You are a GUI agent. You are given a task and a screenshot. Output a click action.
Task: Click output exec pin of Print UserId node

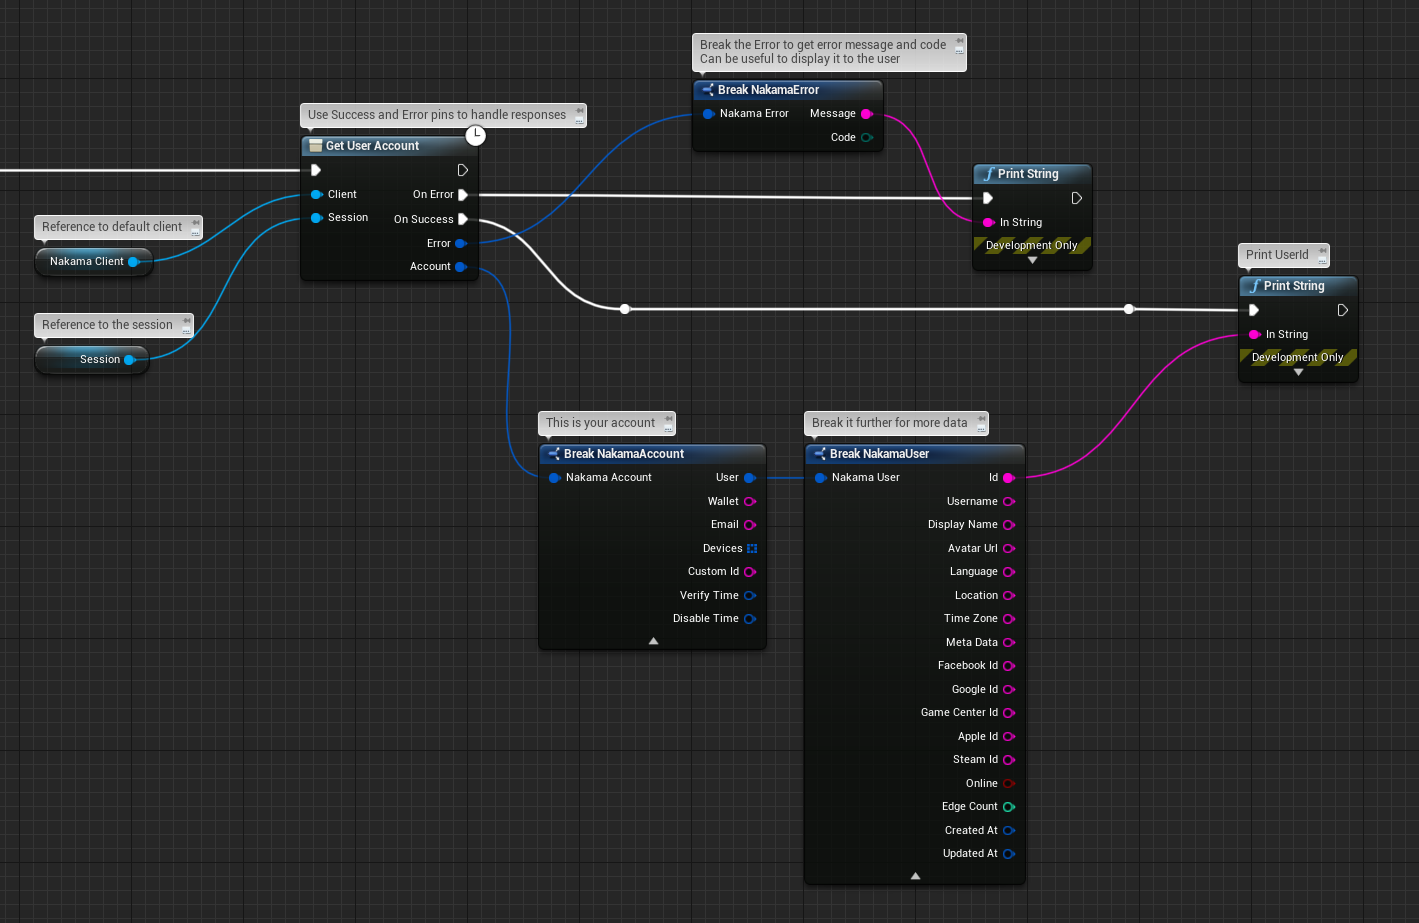(1343, 310)
